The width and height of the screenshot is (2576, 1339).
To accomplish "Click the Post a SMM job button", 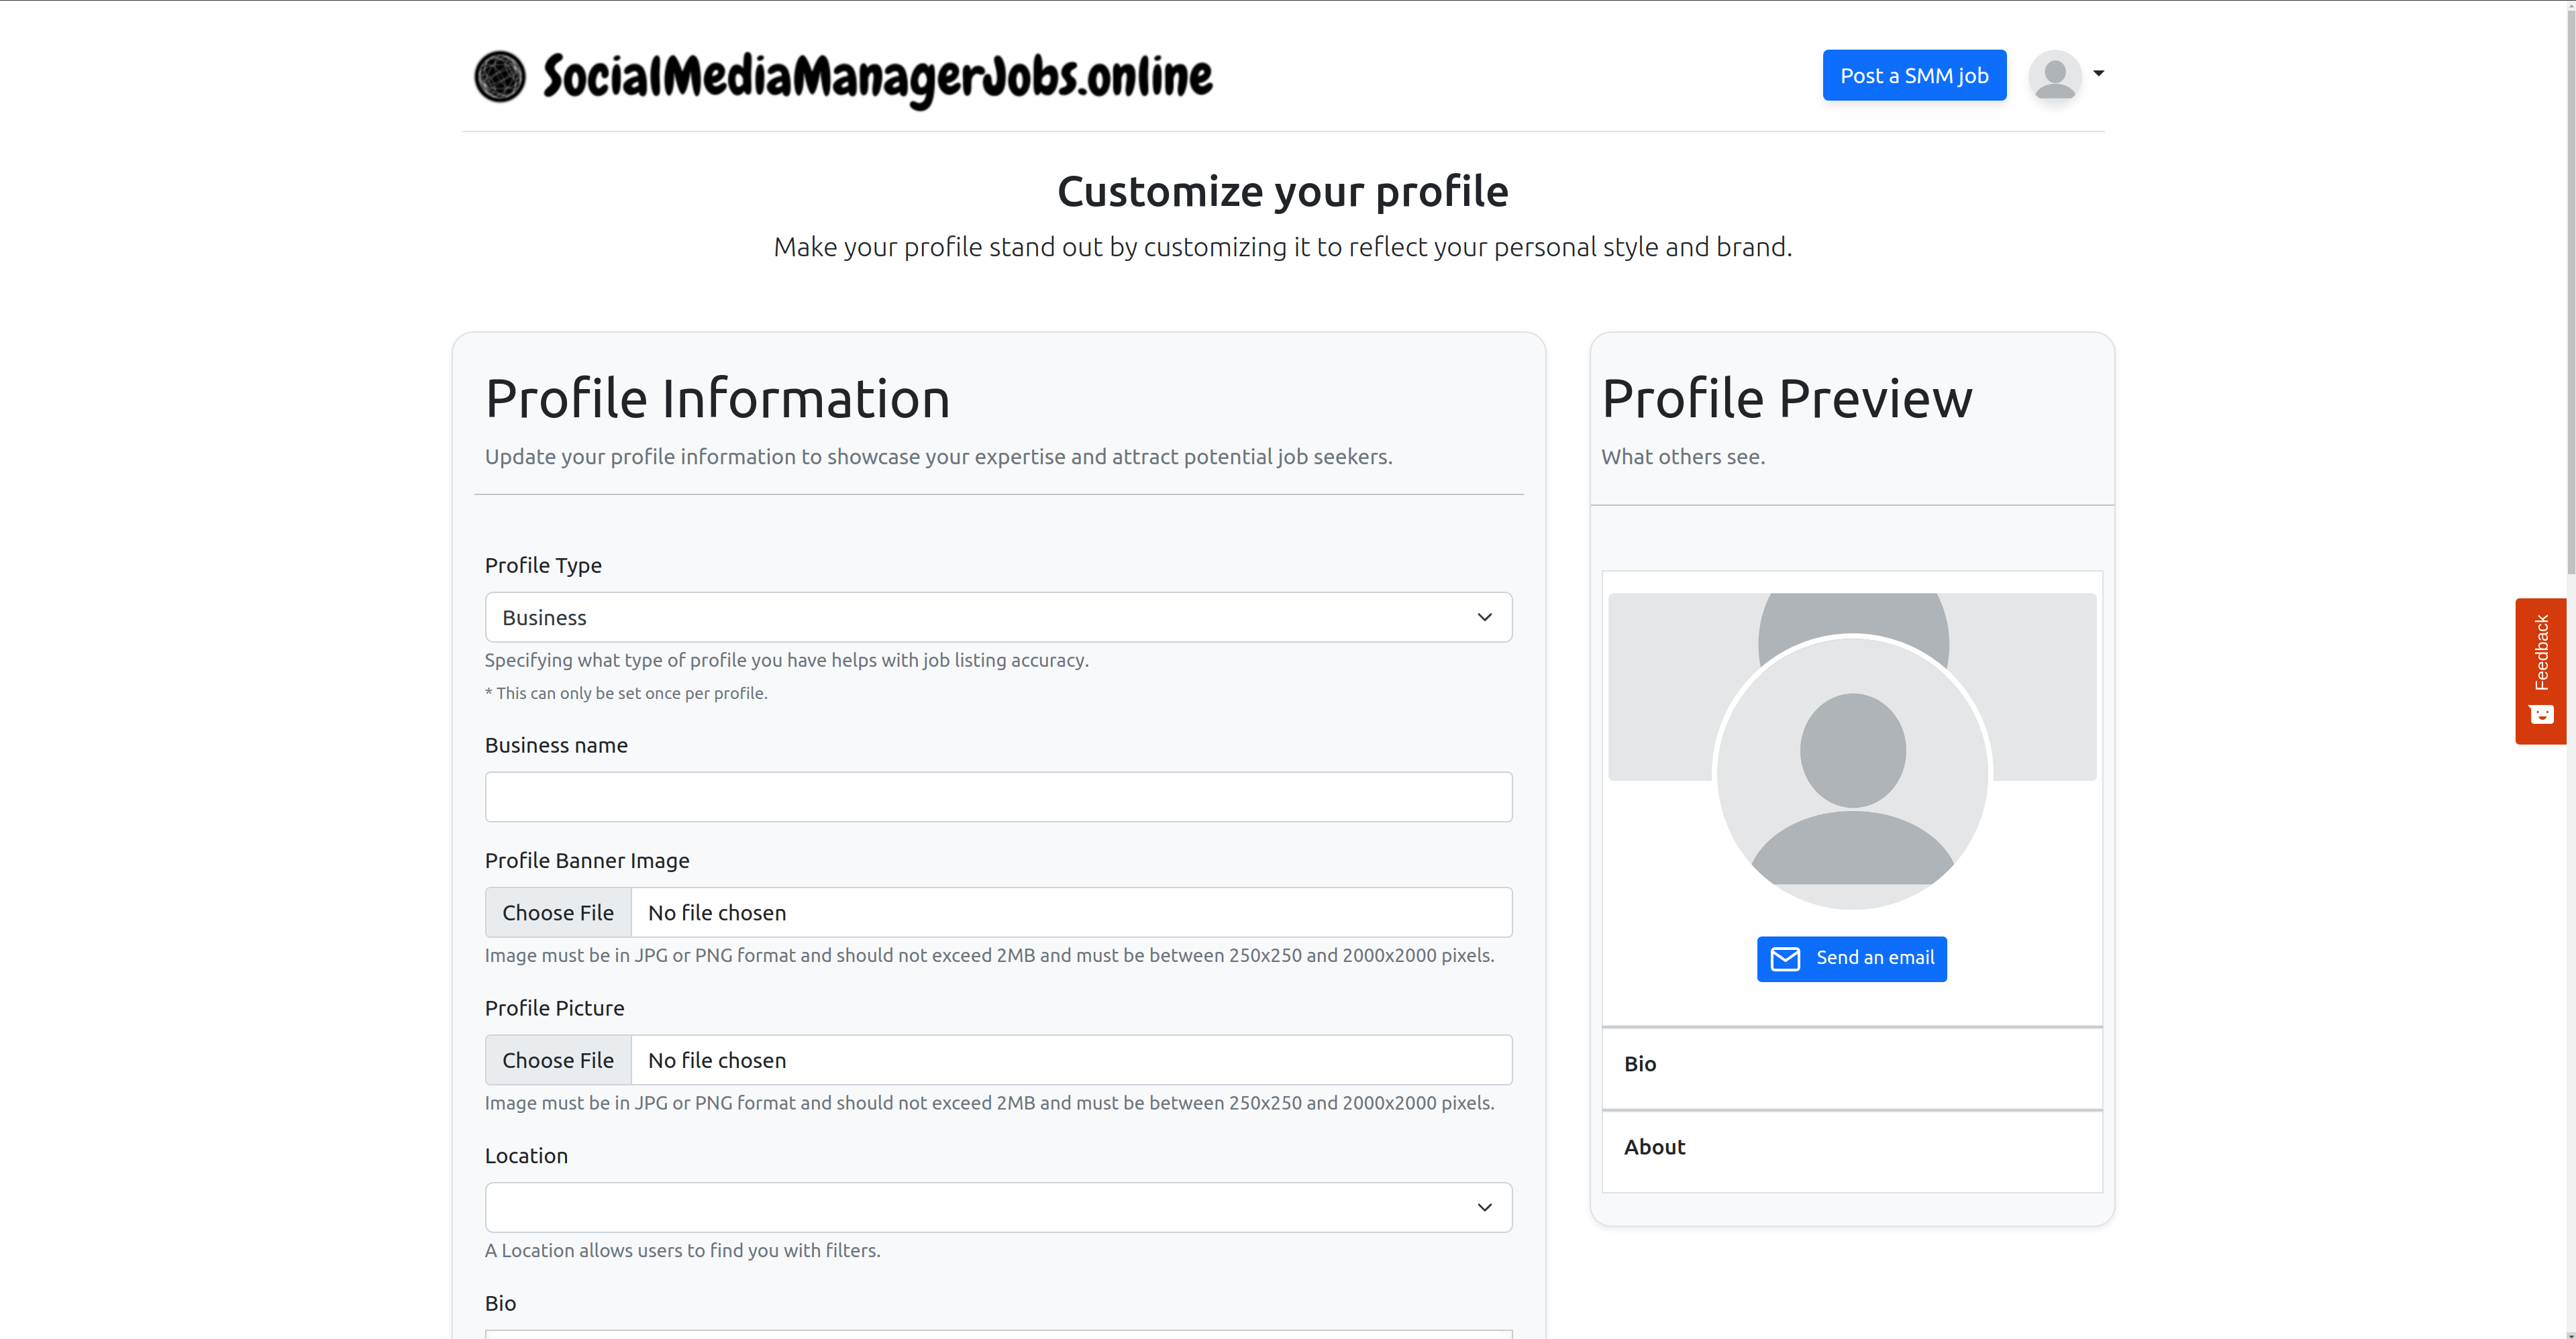I will 1914,75.
